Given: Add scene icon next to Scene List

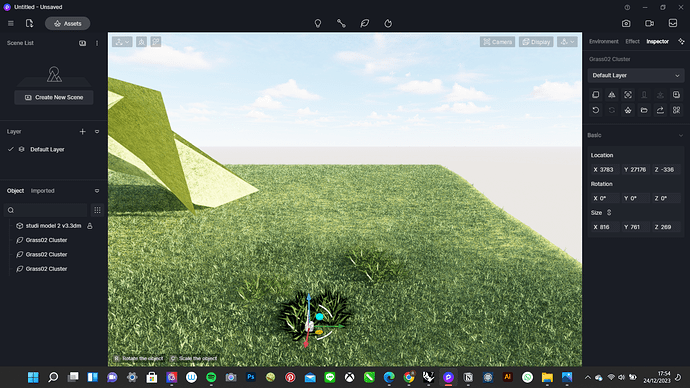Looking at the screenshot, I should (x=82, y=43).
